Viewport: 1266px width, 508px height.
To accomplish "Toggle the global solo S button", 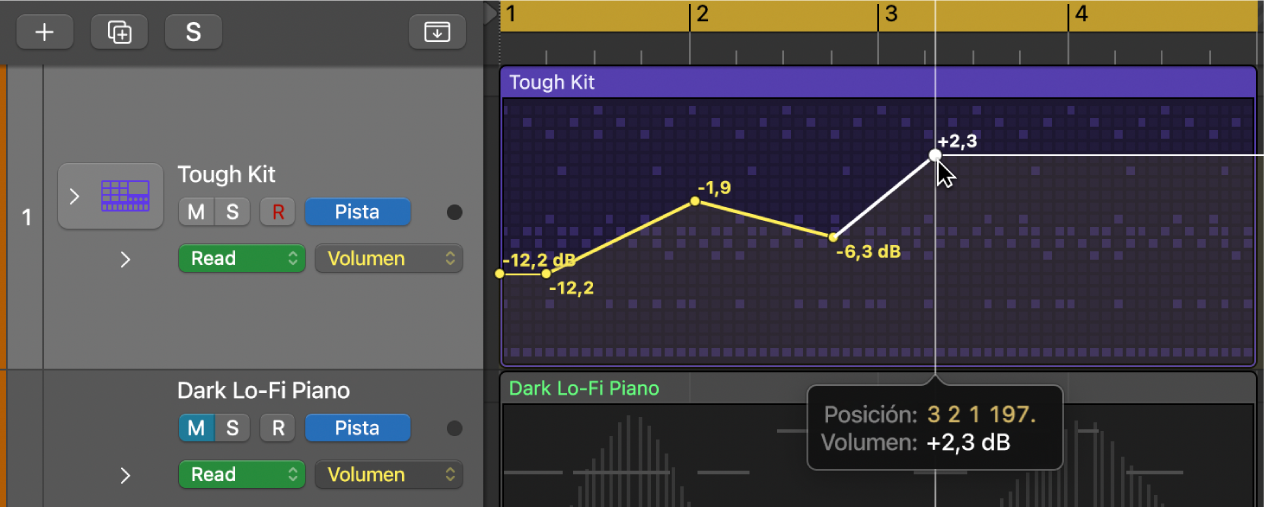I will coord(193,32).
